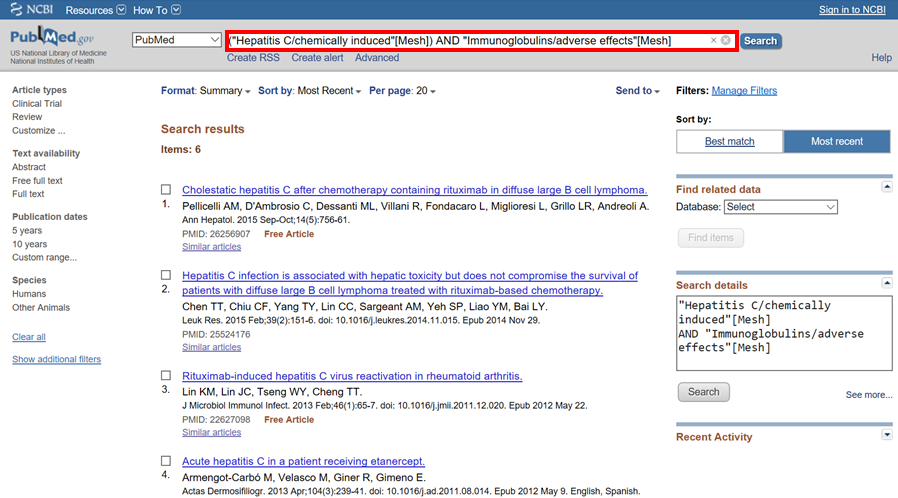Open the Manage Filters link
Screen dimensions: 898x498
coord(744,90)
